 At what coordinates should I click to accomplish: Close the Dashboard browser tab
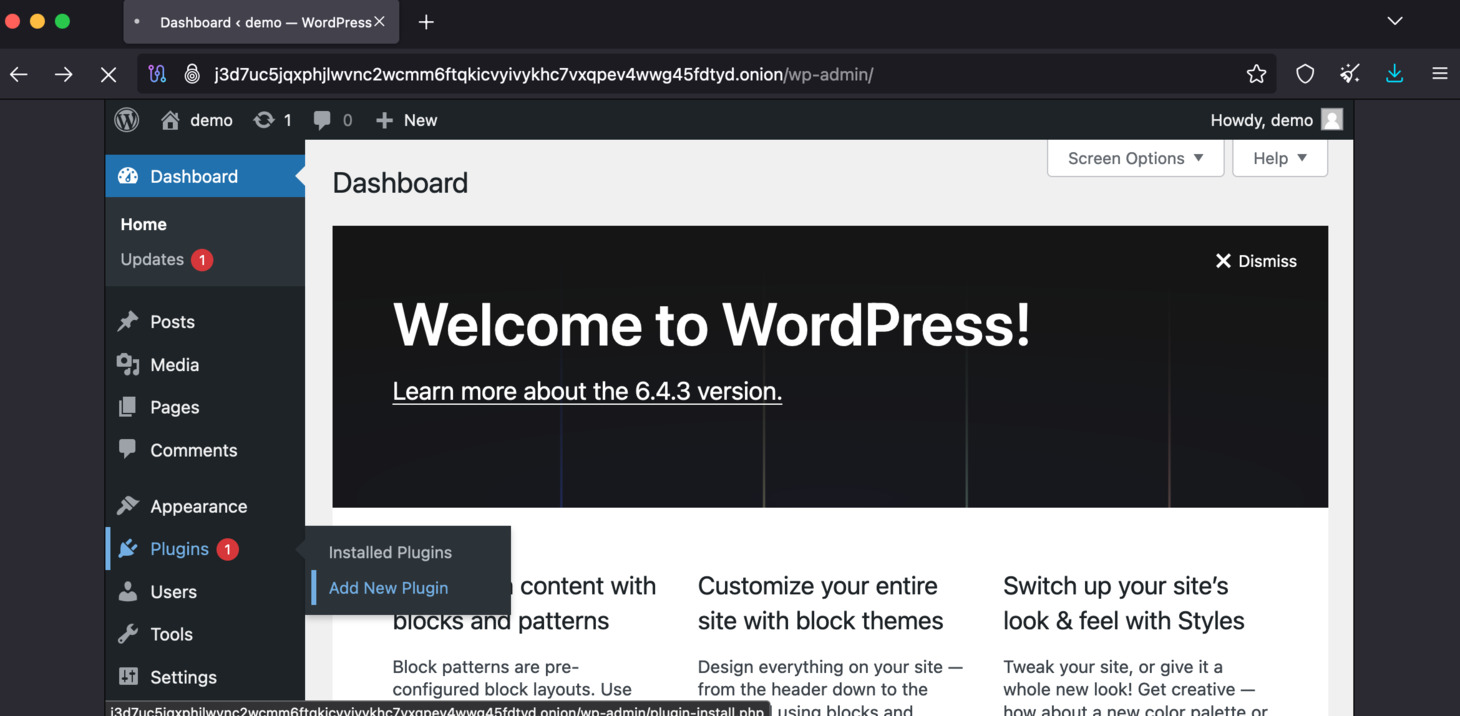point(379,22)
